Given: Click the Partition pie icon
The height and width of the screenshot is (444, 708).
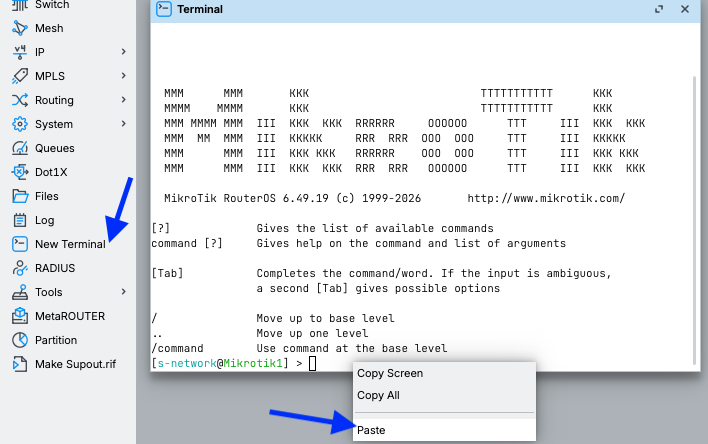Looking at the screenshot, I should (20, 340).
